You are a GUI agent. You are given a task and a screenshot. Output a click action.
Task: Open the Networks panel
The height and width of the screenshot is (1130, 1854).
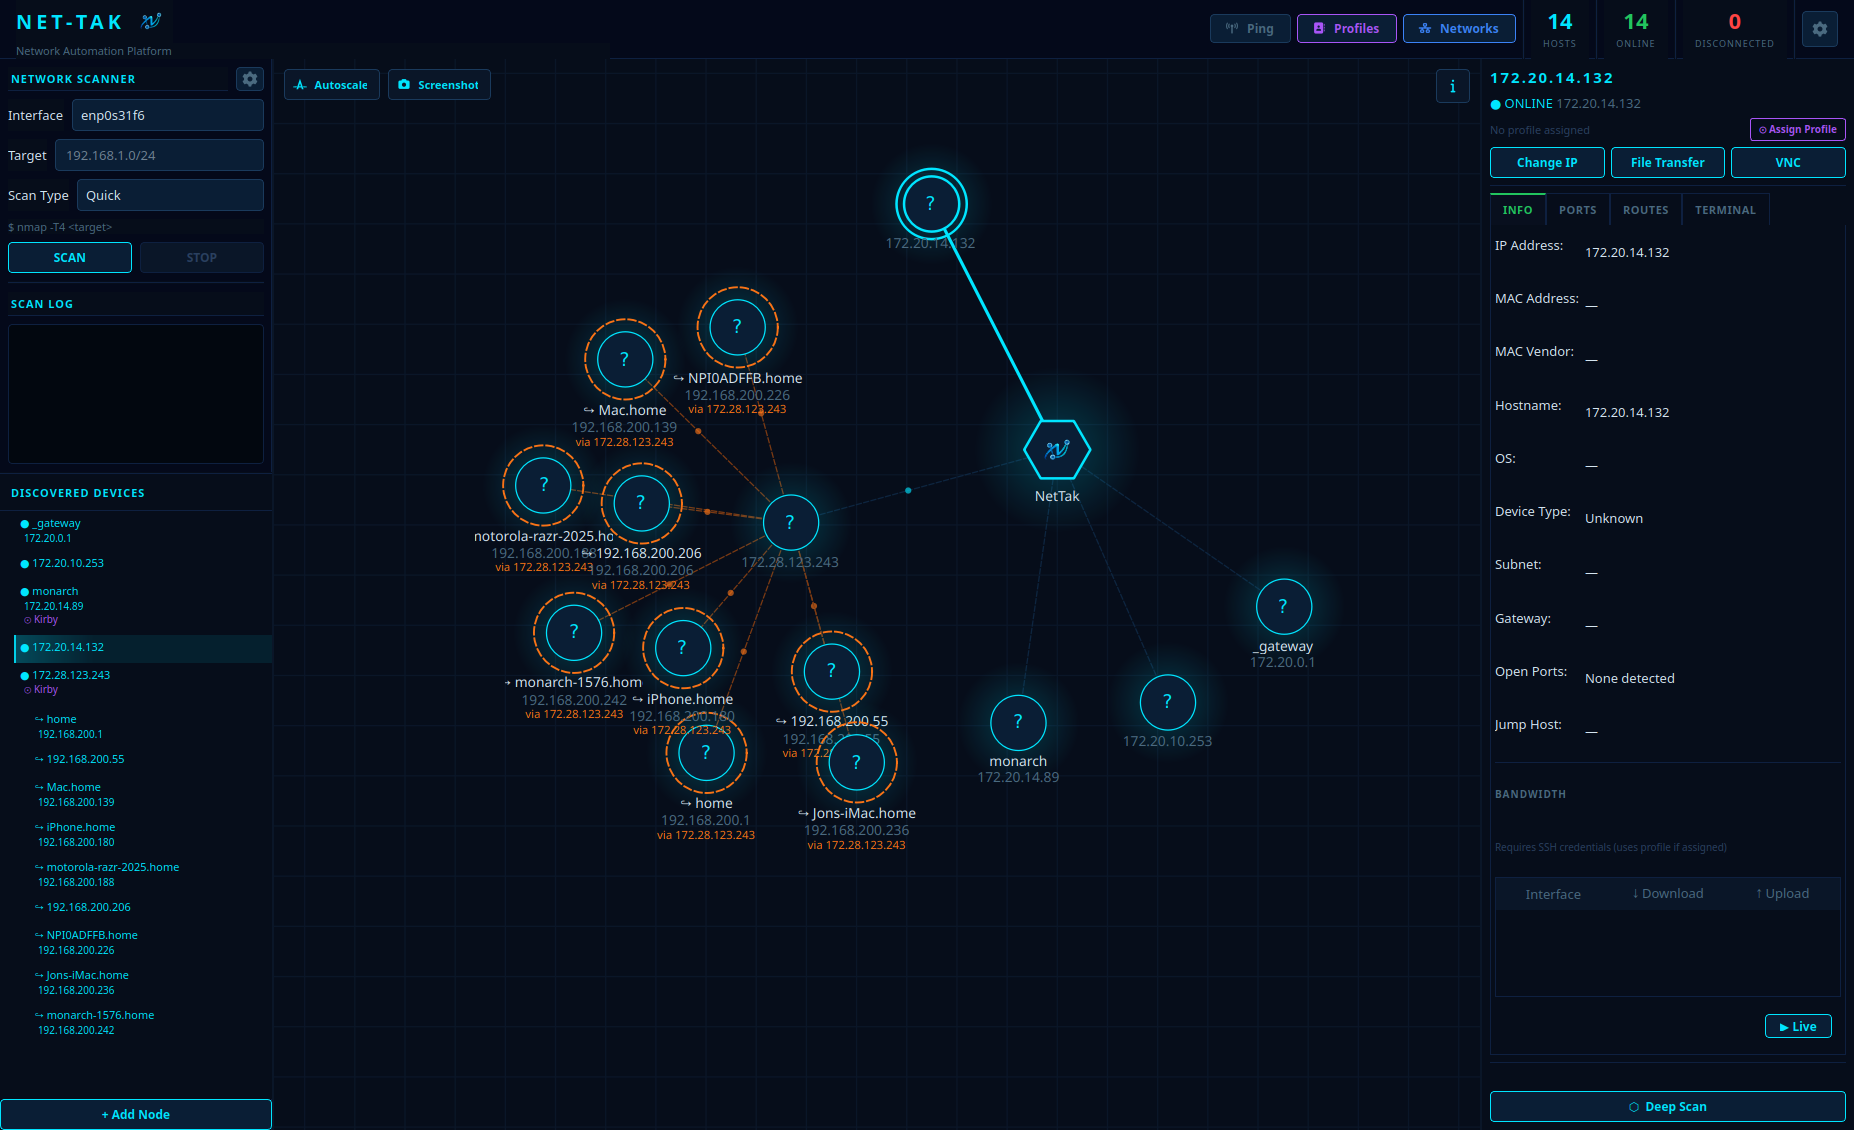tap(1459, 28)
